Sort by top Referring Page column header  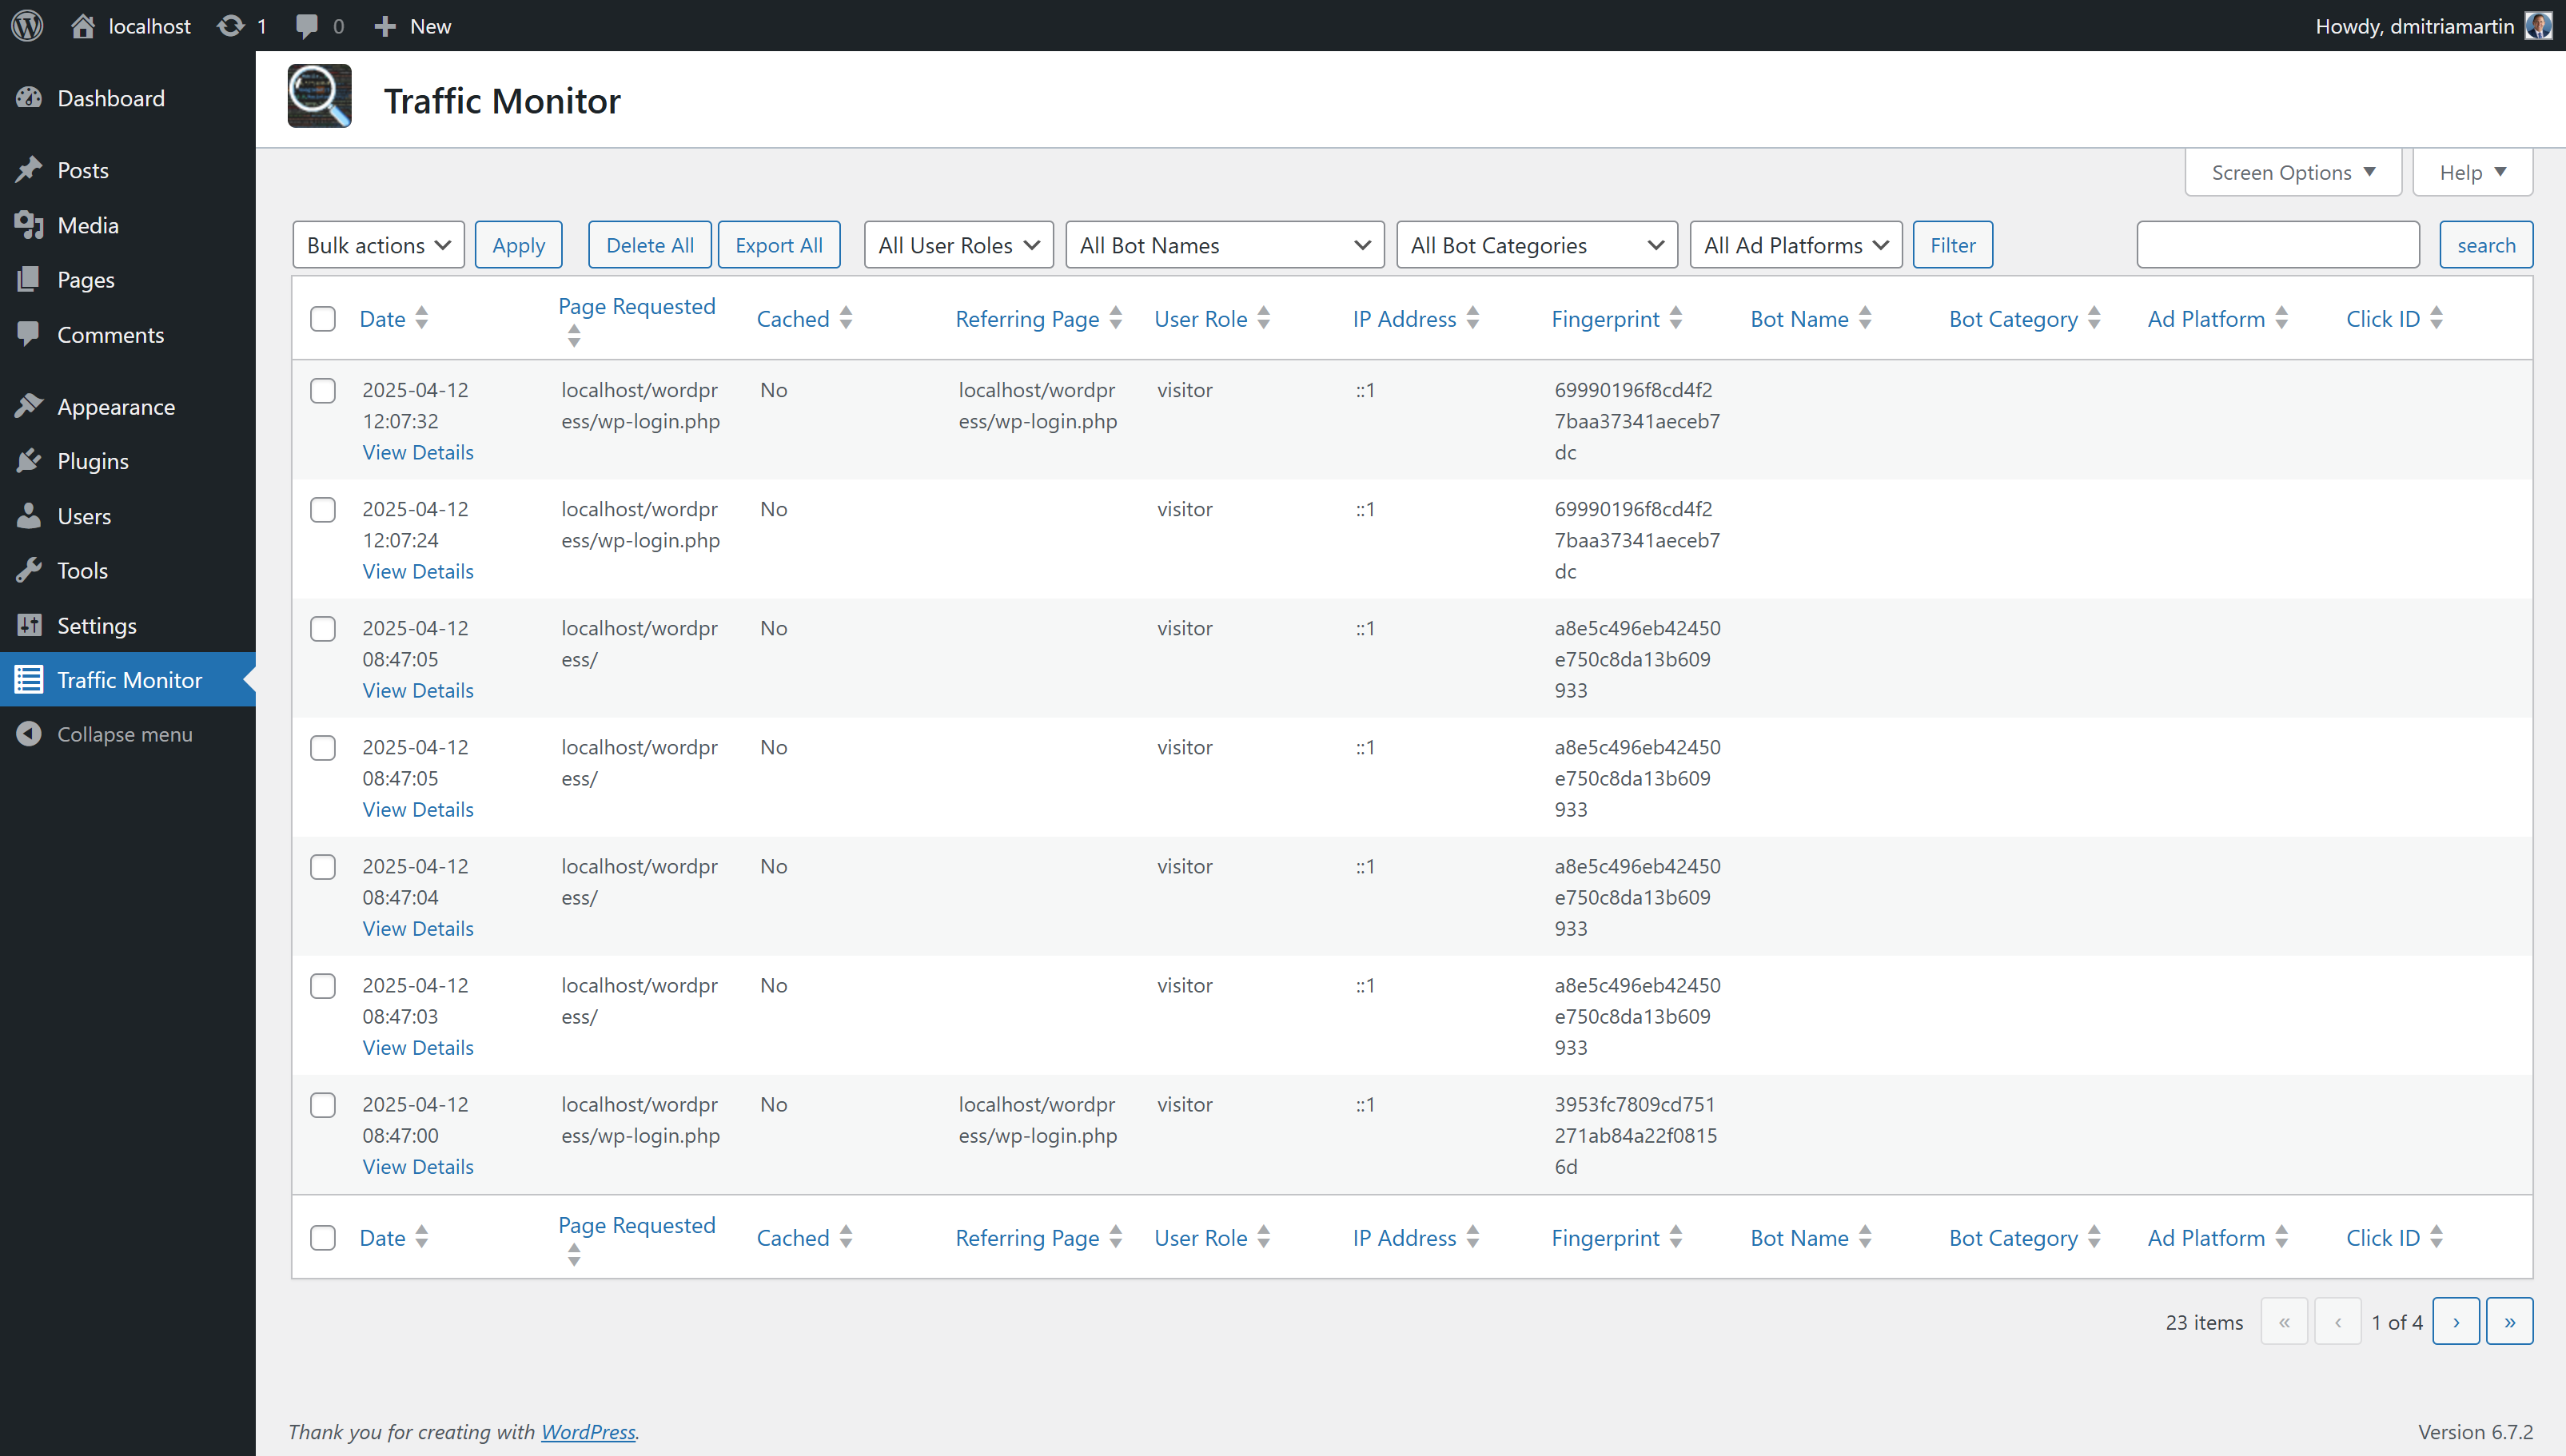(1027, 319)
